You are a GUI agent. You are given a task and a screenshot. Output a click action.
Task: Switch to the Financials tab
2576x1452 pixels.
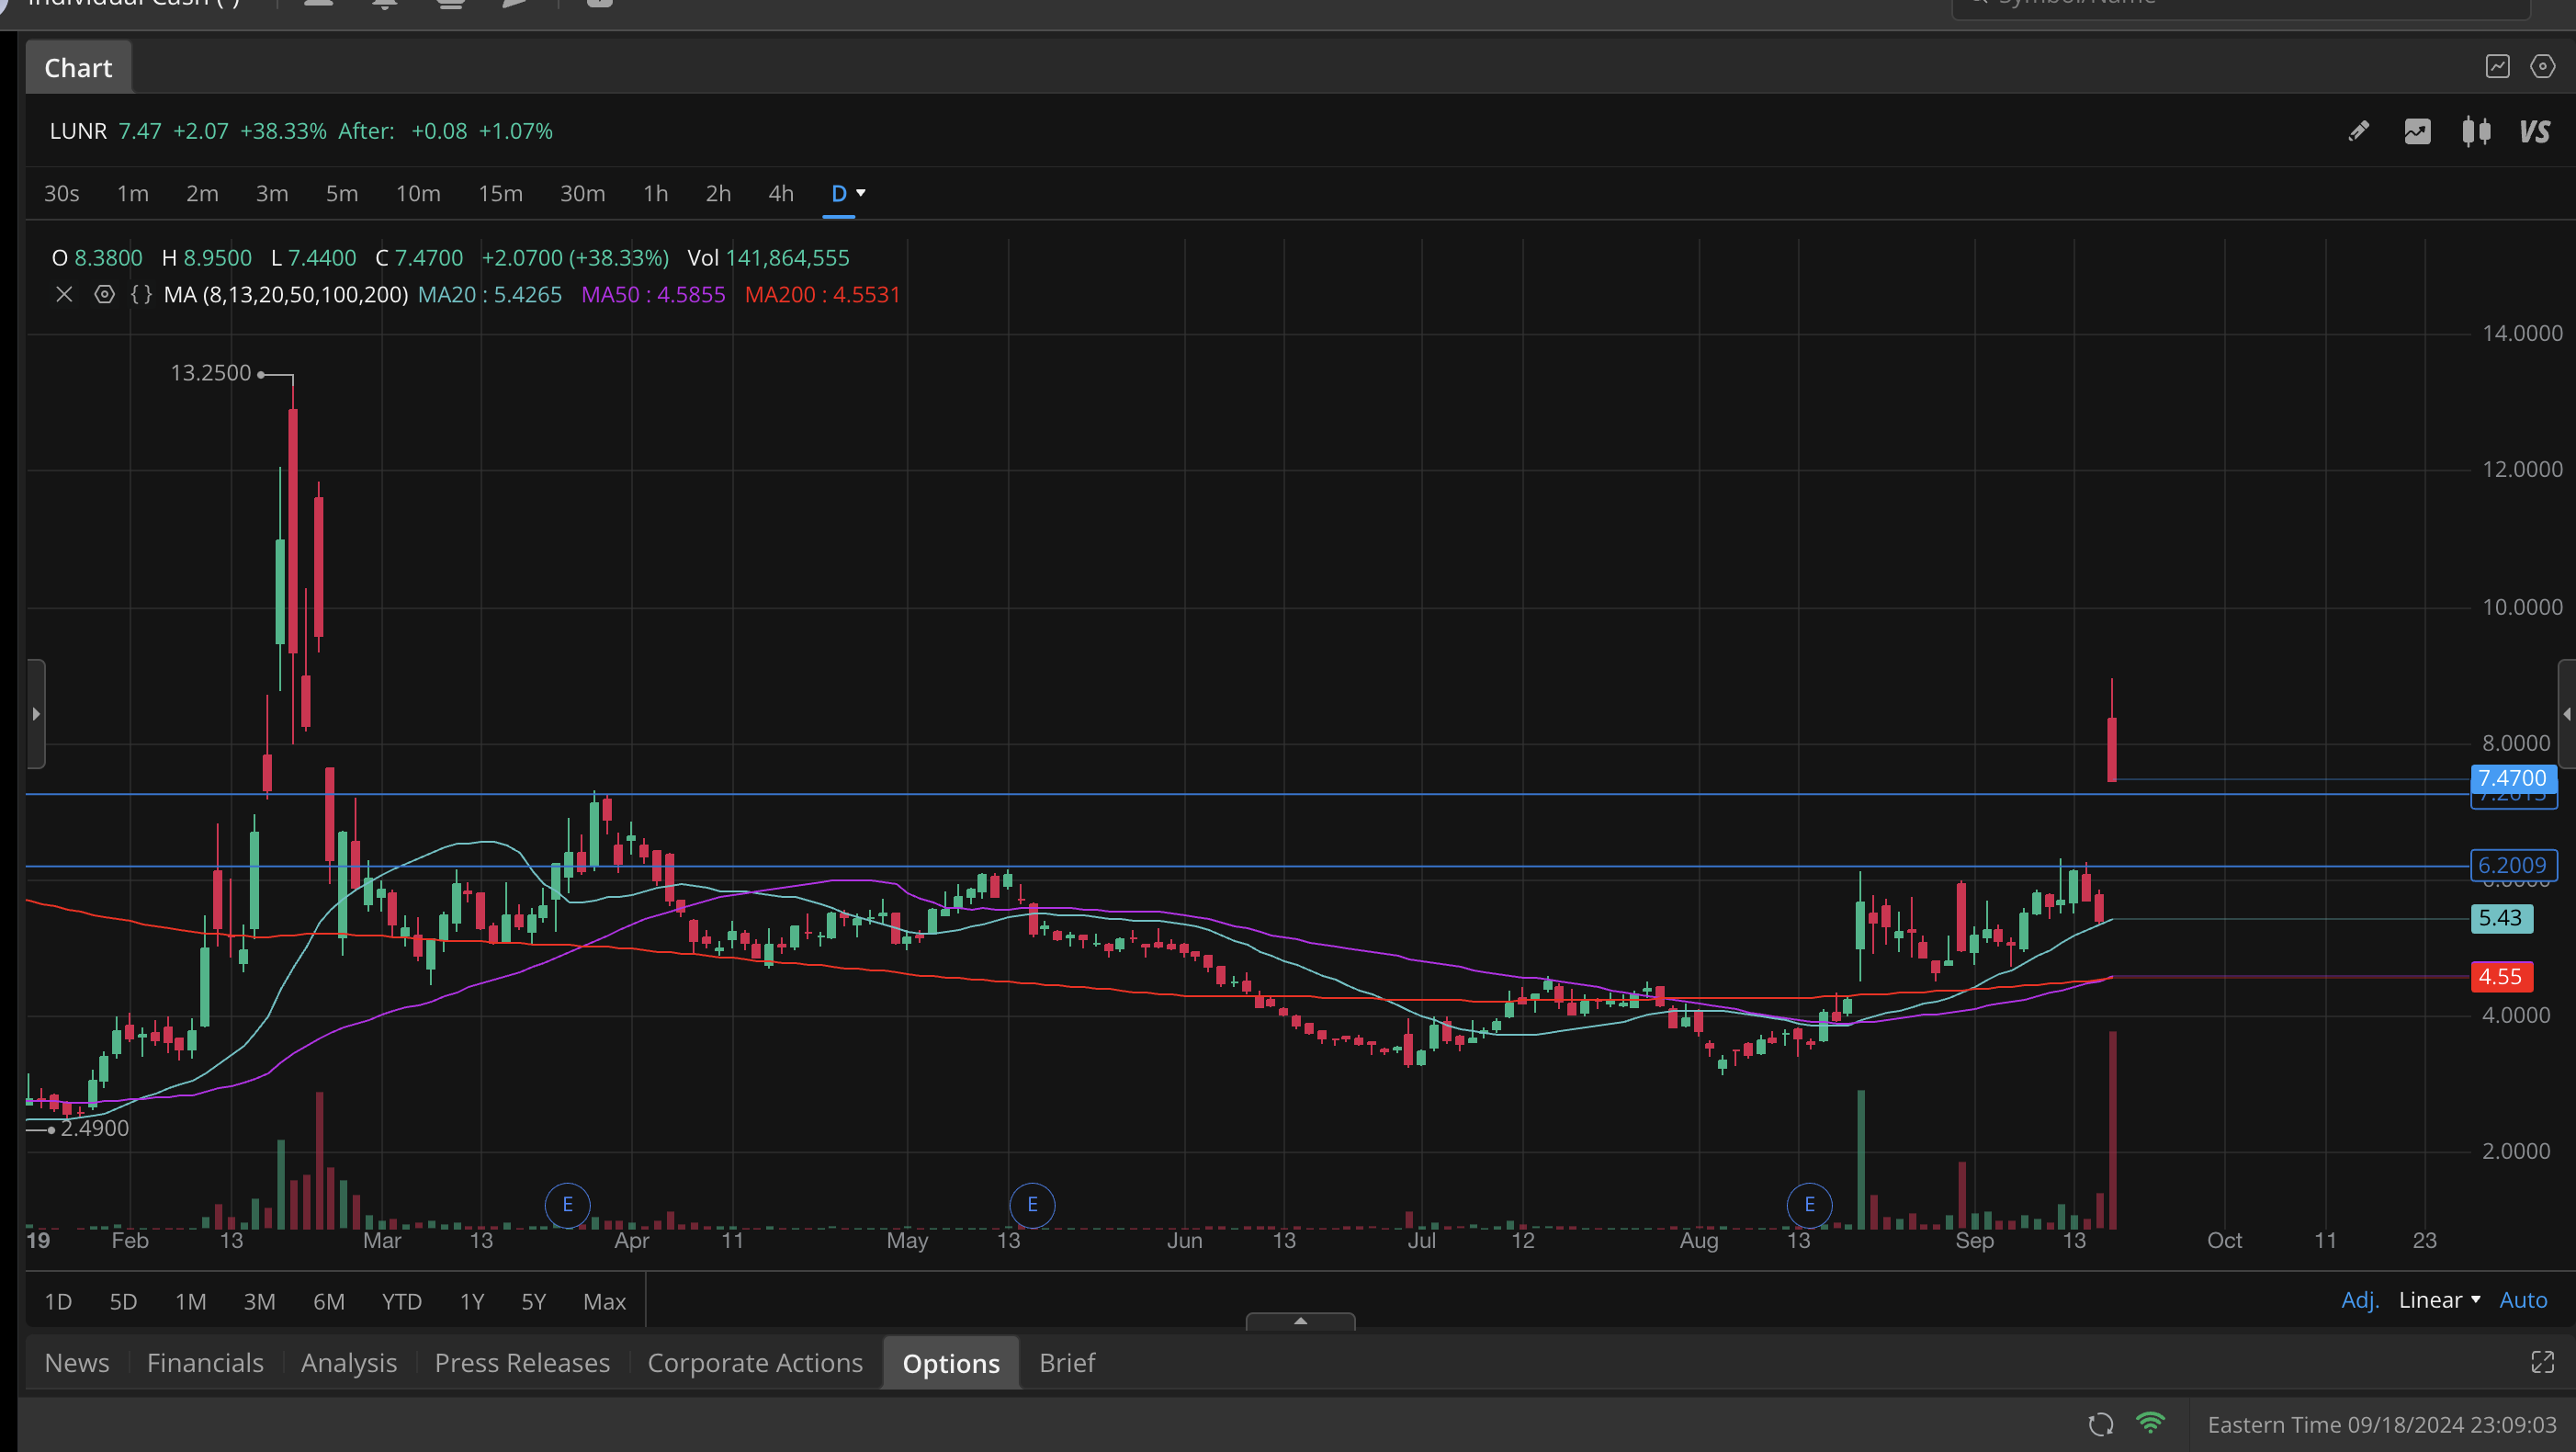(205, 1363)
